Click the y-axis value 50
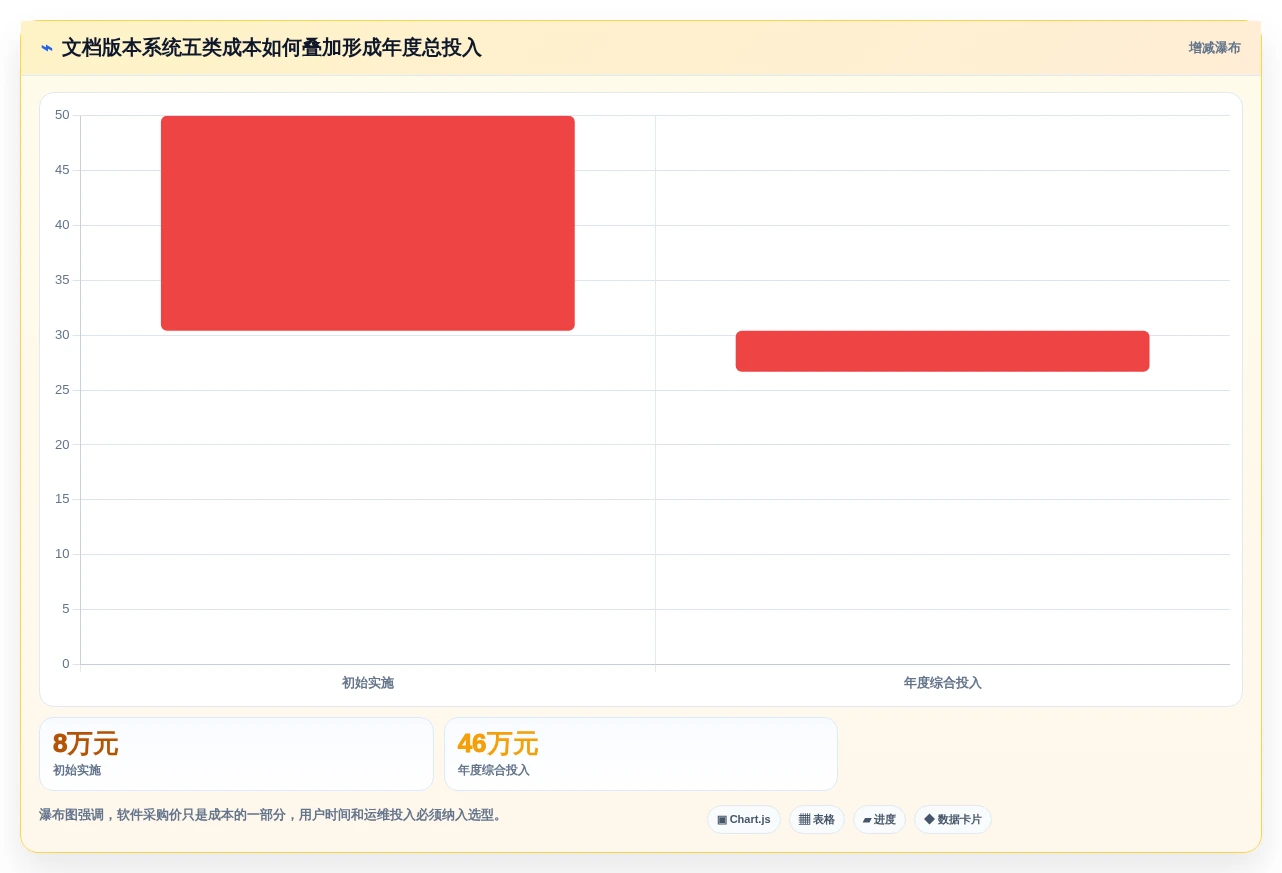The width and height of the screenshot is (1282, 873). click(x=62, y=115)
